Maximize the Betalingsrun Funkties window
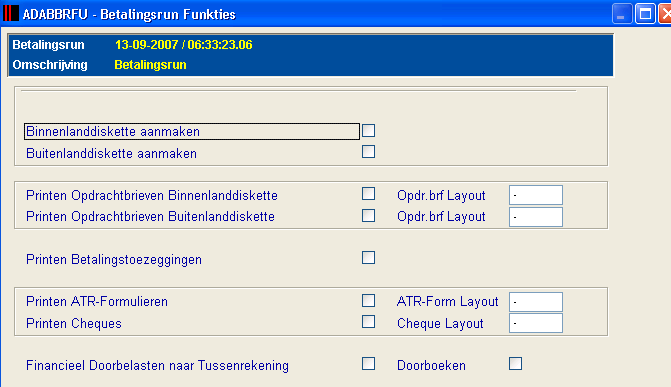671x387 pixels. point(645,14)
